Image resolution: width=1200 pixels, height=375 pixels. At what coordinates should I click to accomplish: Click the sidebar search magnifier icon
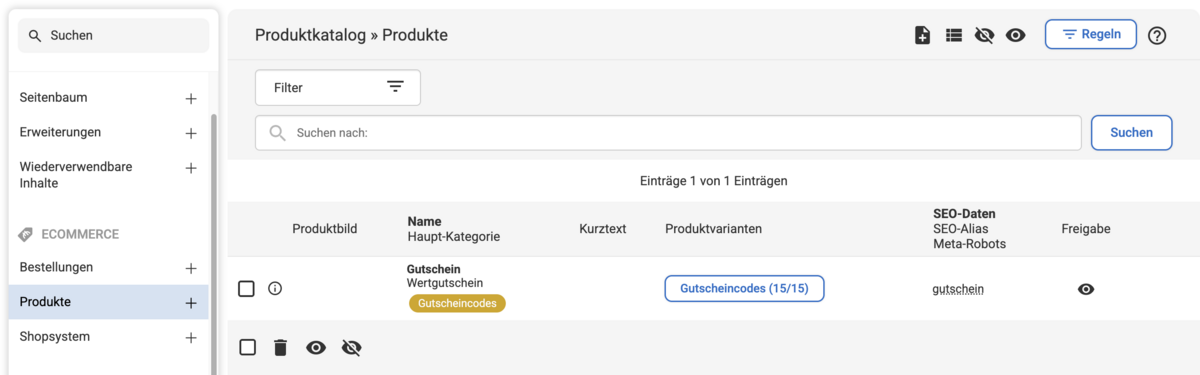(35, 35)
